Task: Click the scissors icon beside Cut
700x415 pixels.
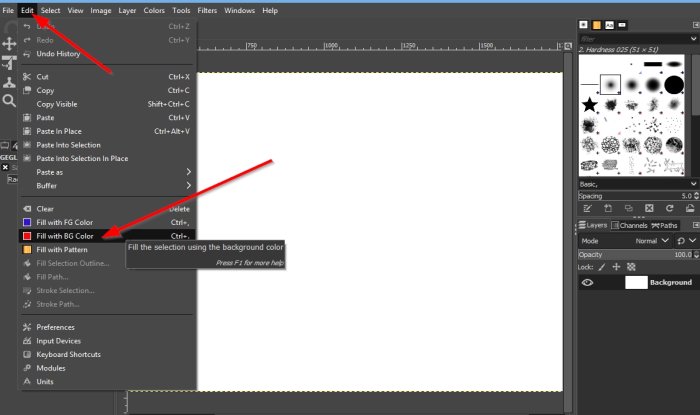Action: click(27, 77)
